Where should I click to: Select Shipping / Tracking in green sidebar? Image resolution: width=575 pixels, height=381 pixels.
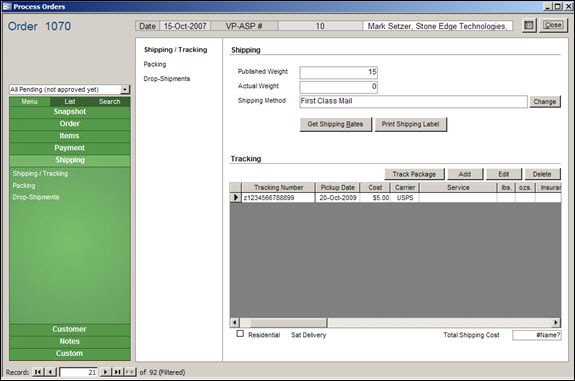point(40,173)
